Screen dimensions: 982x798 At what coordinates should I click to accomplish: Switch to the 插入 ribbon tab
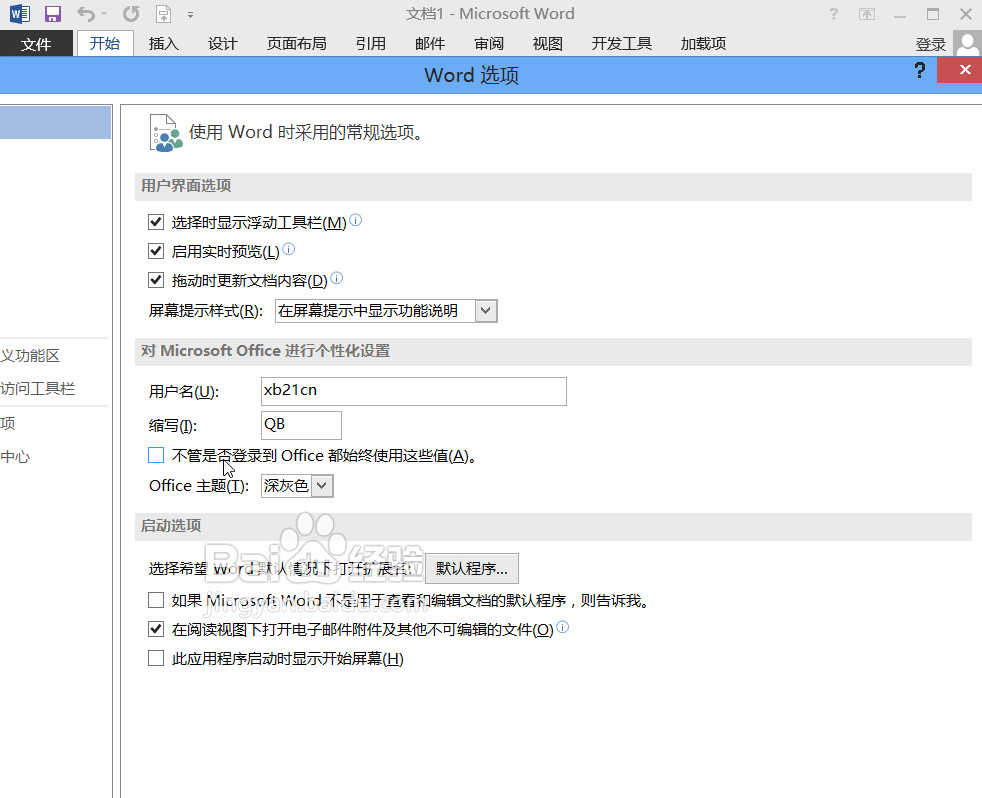point(163,43)
